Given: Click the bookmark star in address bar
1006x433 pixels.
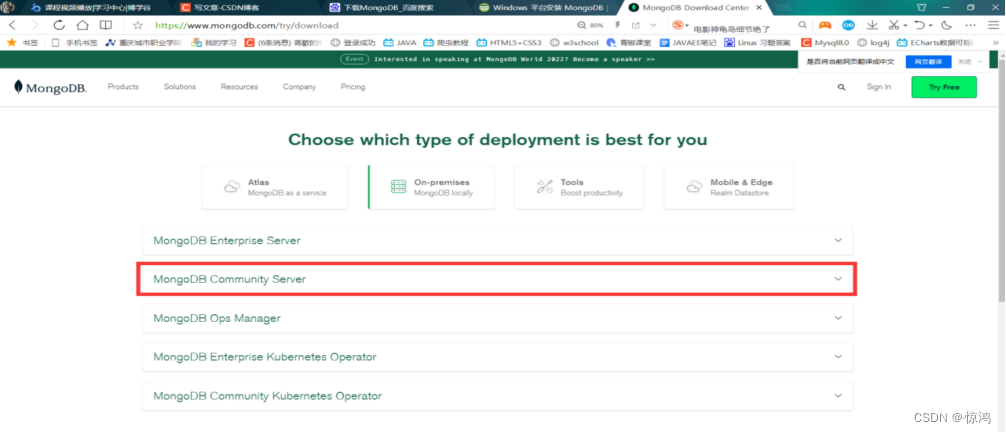Looking at the screenshot, I should (137, 25).
